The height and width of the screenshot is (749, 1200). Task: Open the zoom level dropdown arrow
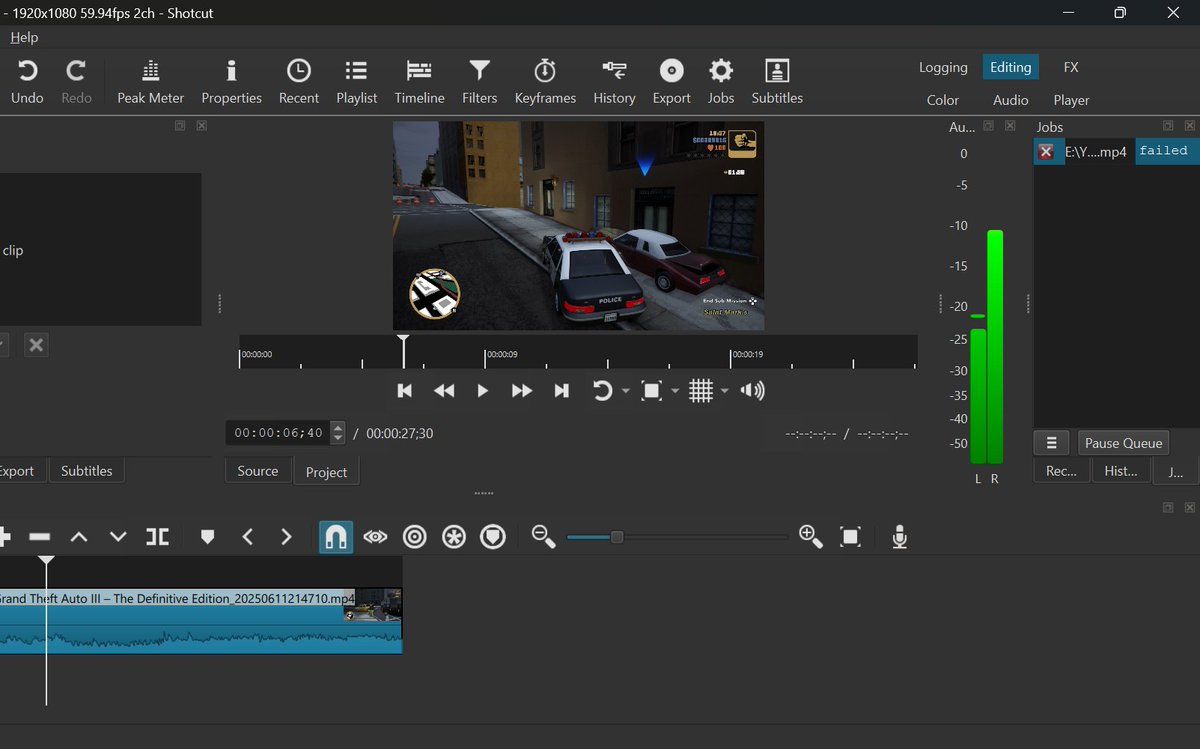point(675,391)
